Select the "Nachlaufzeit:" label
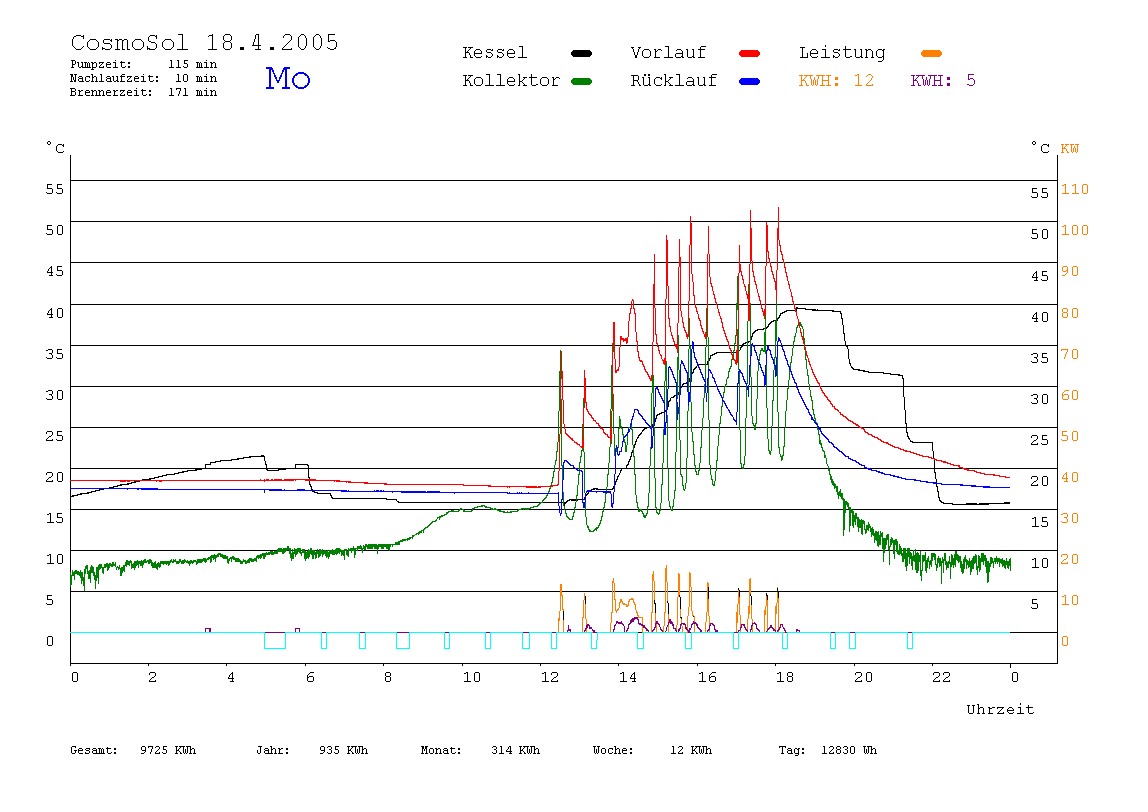This screenshot has height=812, width=1148. [114, 78]
